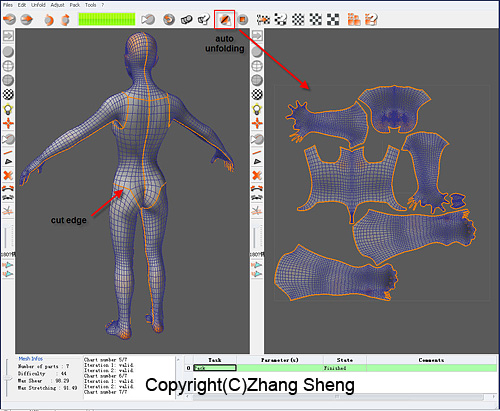This screenshot has height=411, width=500.
Task: Switch 3D view to shaded-wireframe sphere mode
Action: pyautogui.click(x=8, y=80)
